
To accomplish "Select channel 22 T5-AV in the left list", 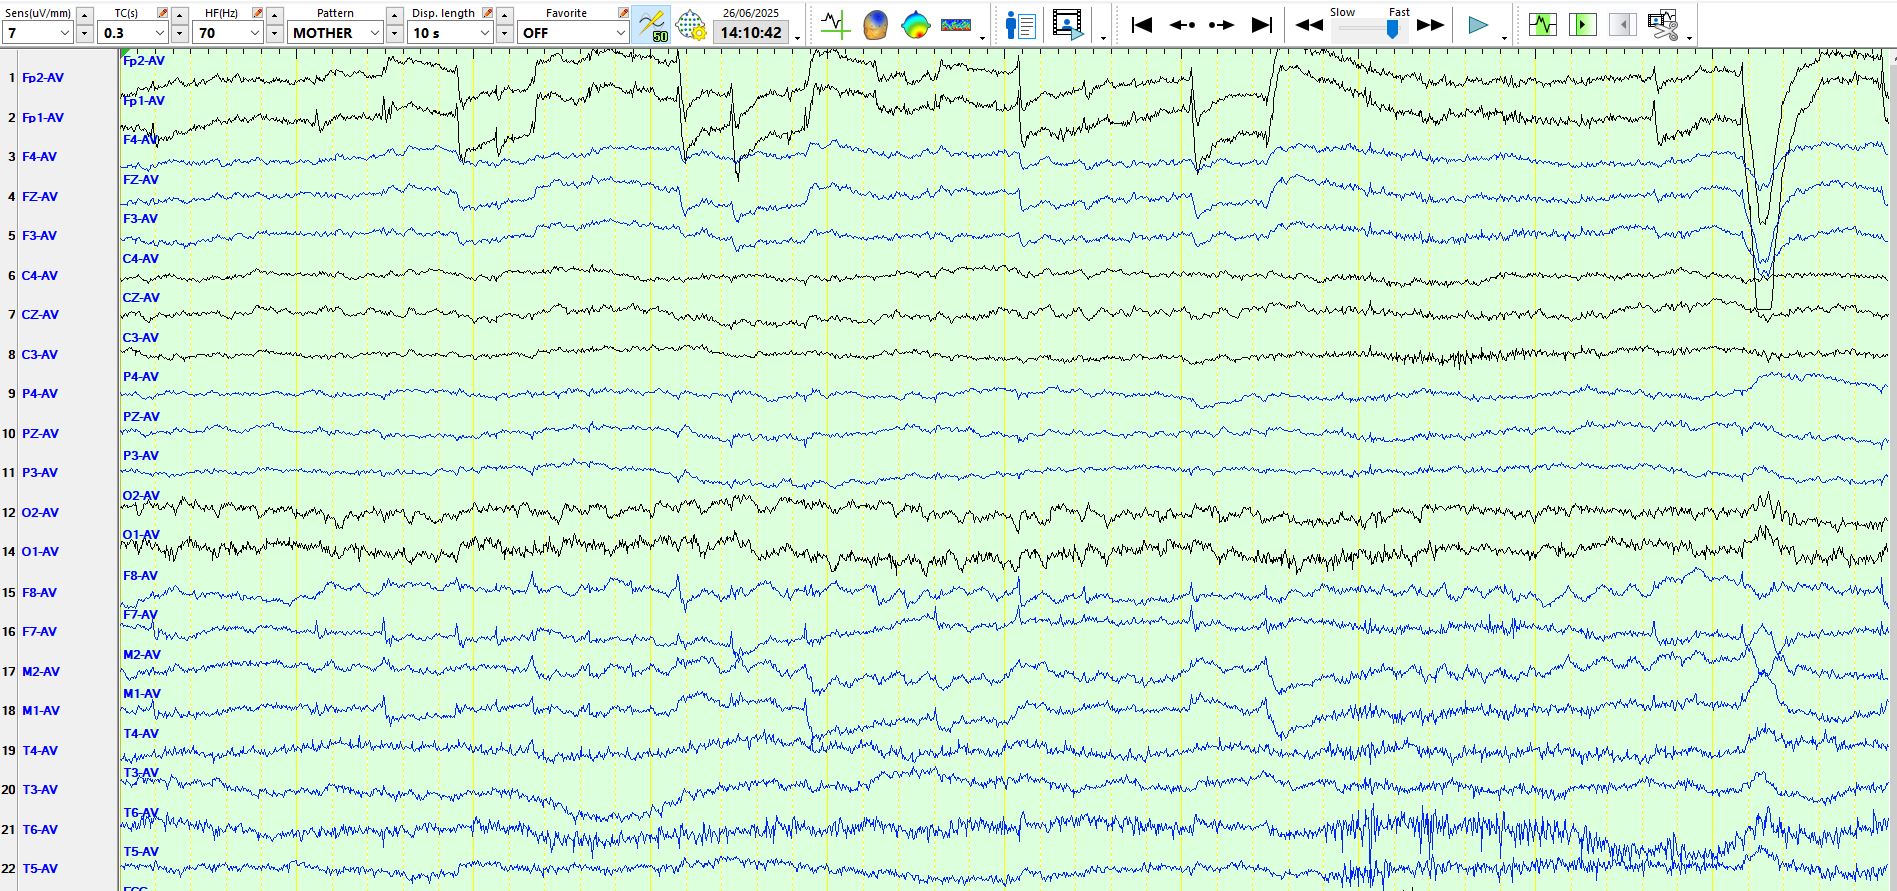I will click(x=40, y=869).
